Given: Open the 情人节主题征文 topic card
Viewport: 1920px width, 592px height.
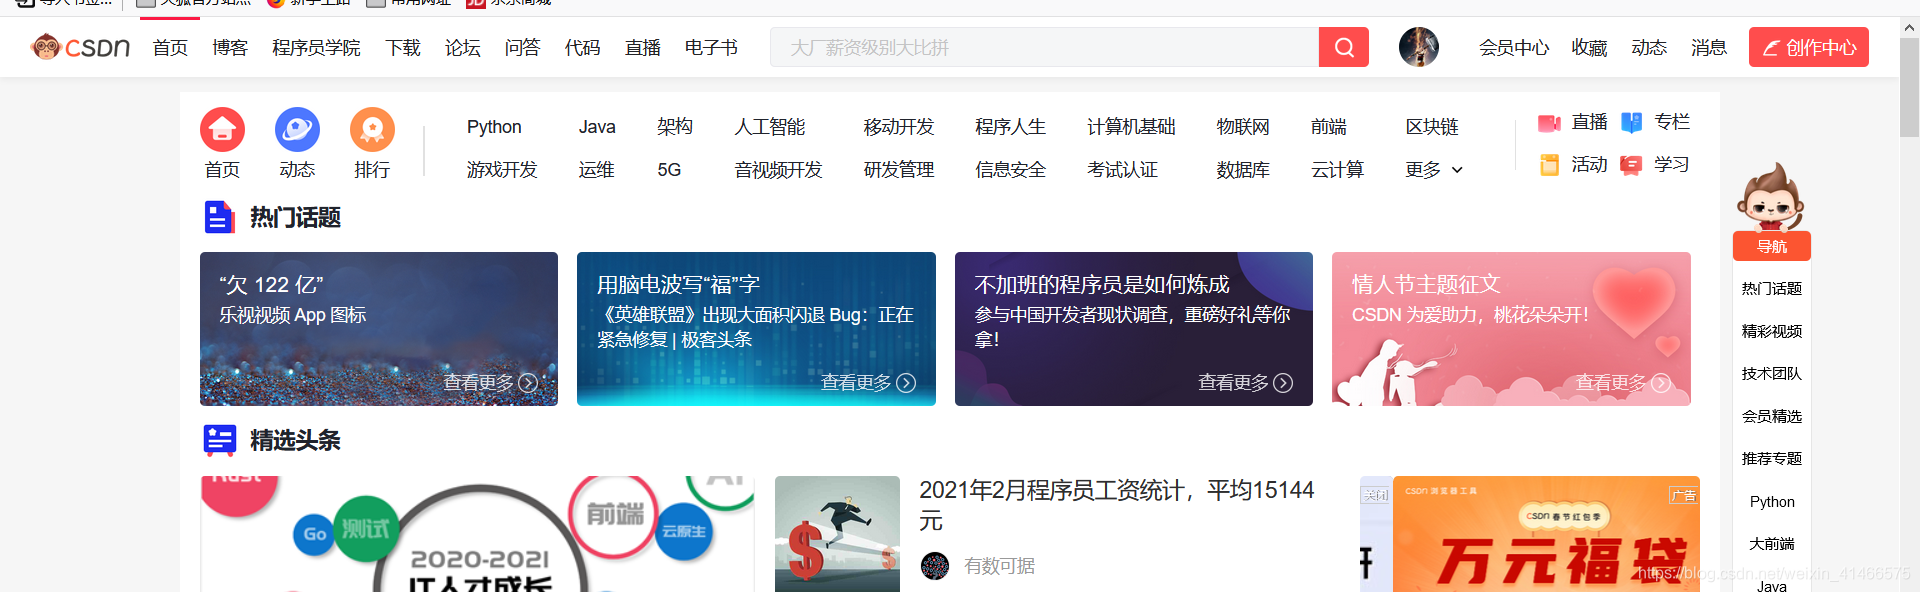Looking at the screenshot, I should 1511,329.
